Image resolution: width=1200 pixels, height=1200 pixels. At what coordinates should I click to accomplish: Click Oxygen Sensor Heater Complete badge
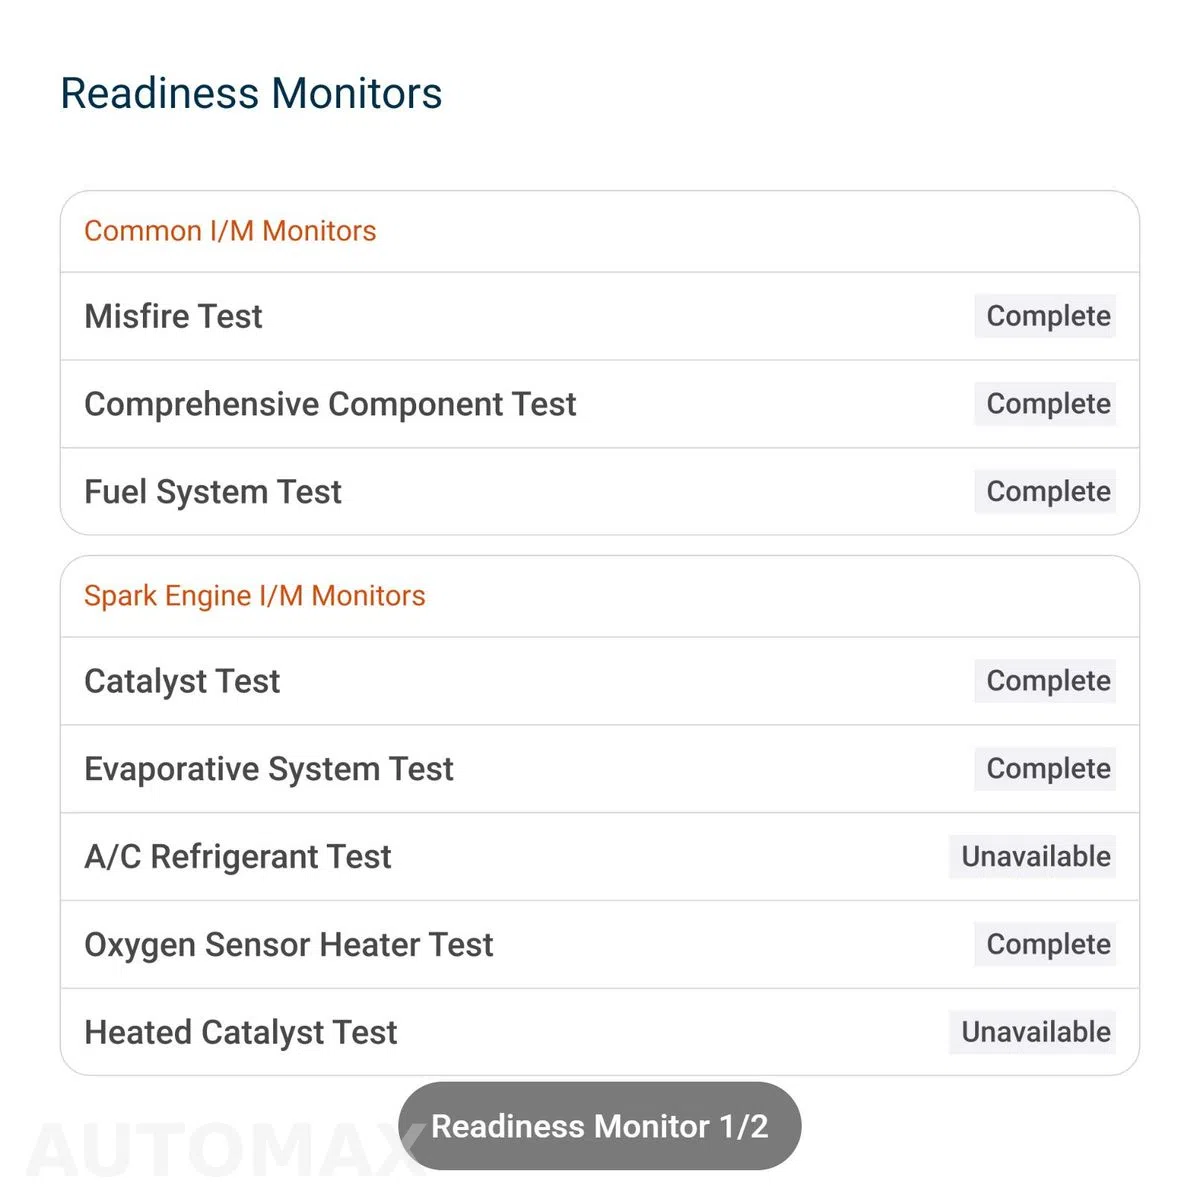coord(1045,945)
